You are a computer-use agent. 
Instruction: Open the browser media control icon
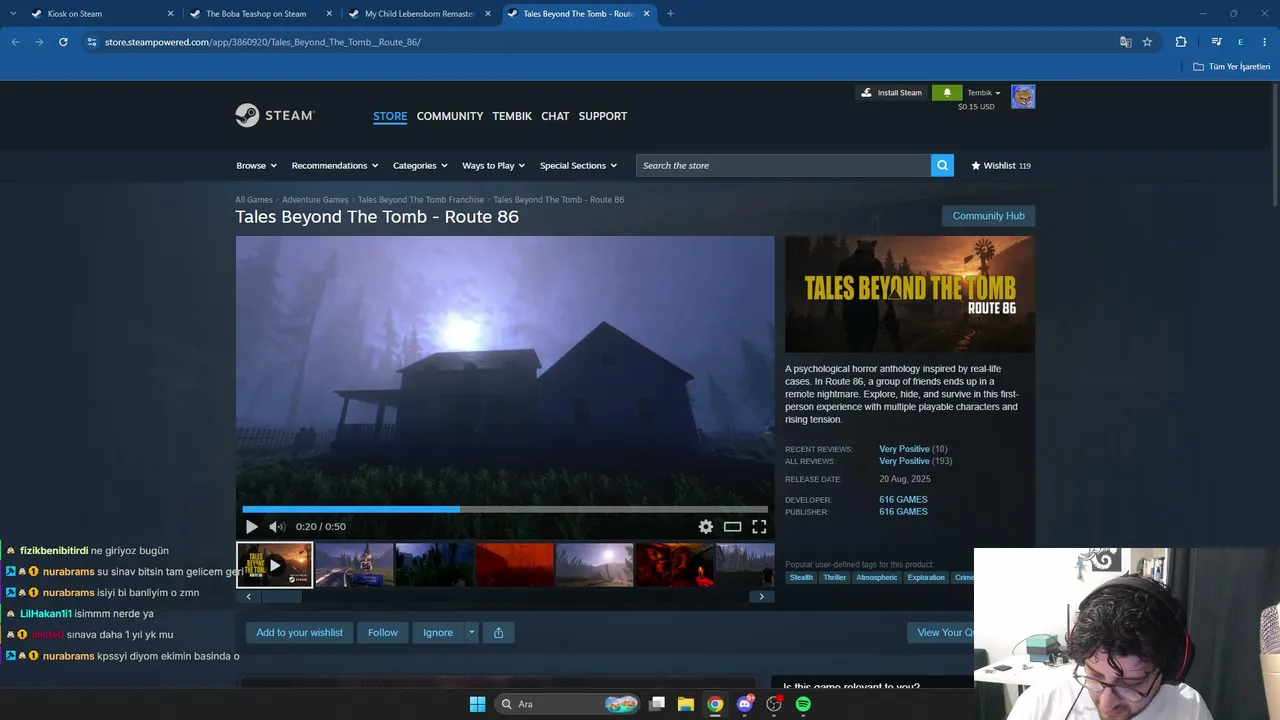point(1216,42)
